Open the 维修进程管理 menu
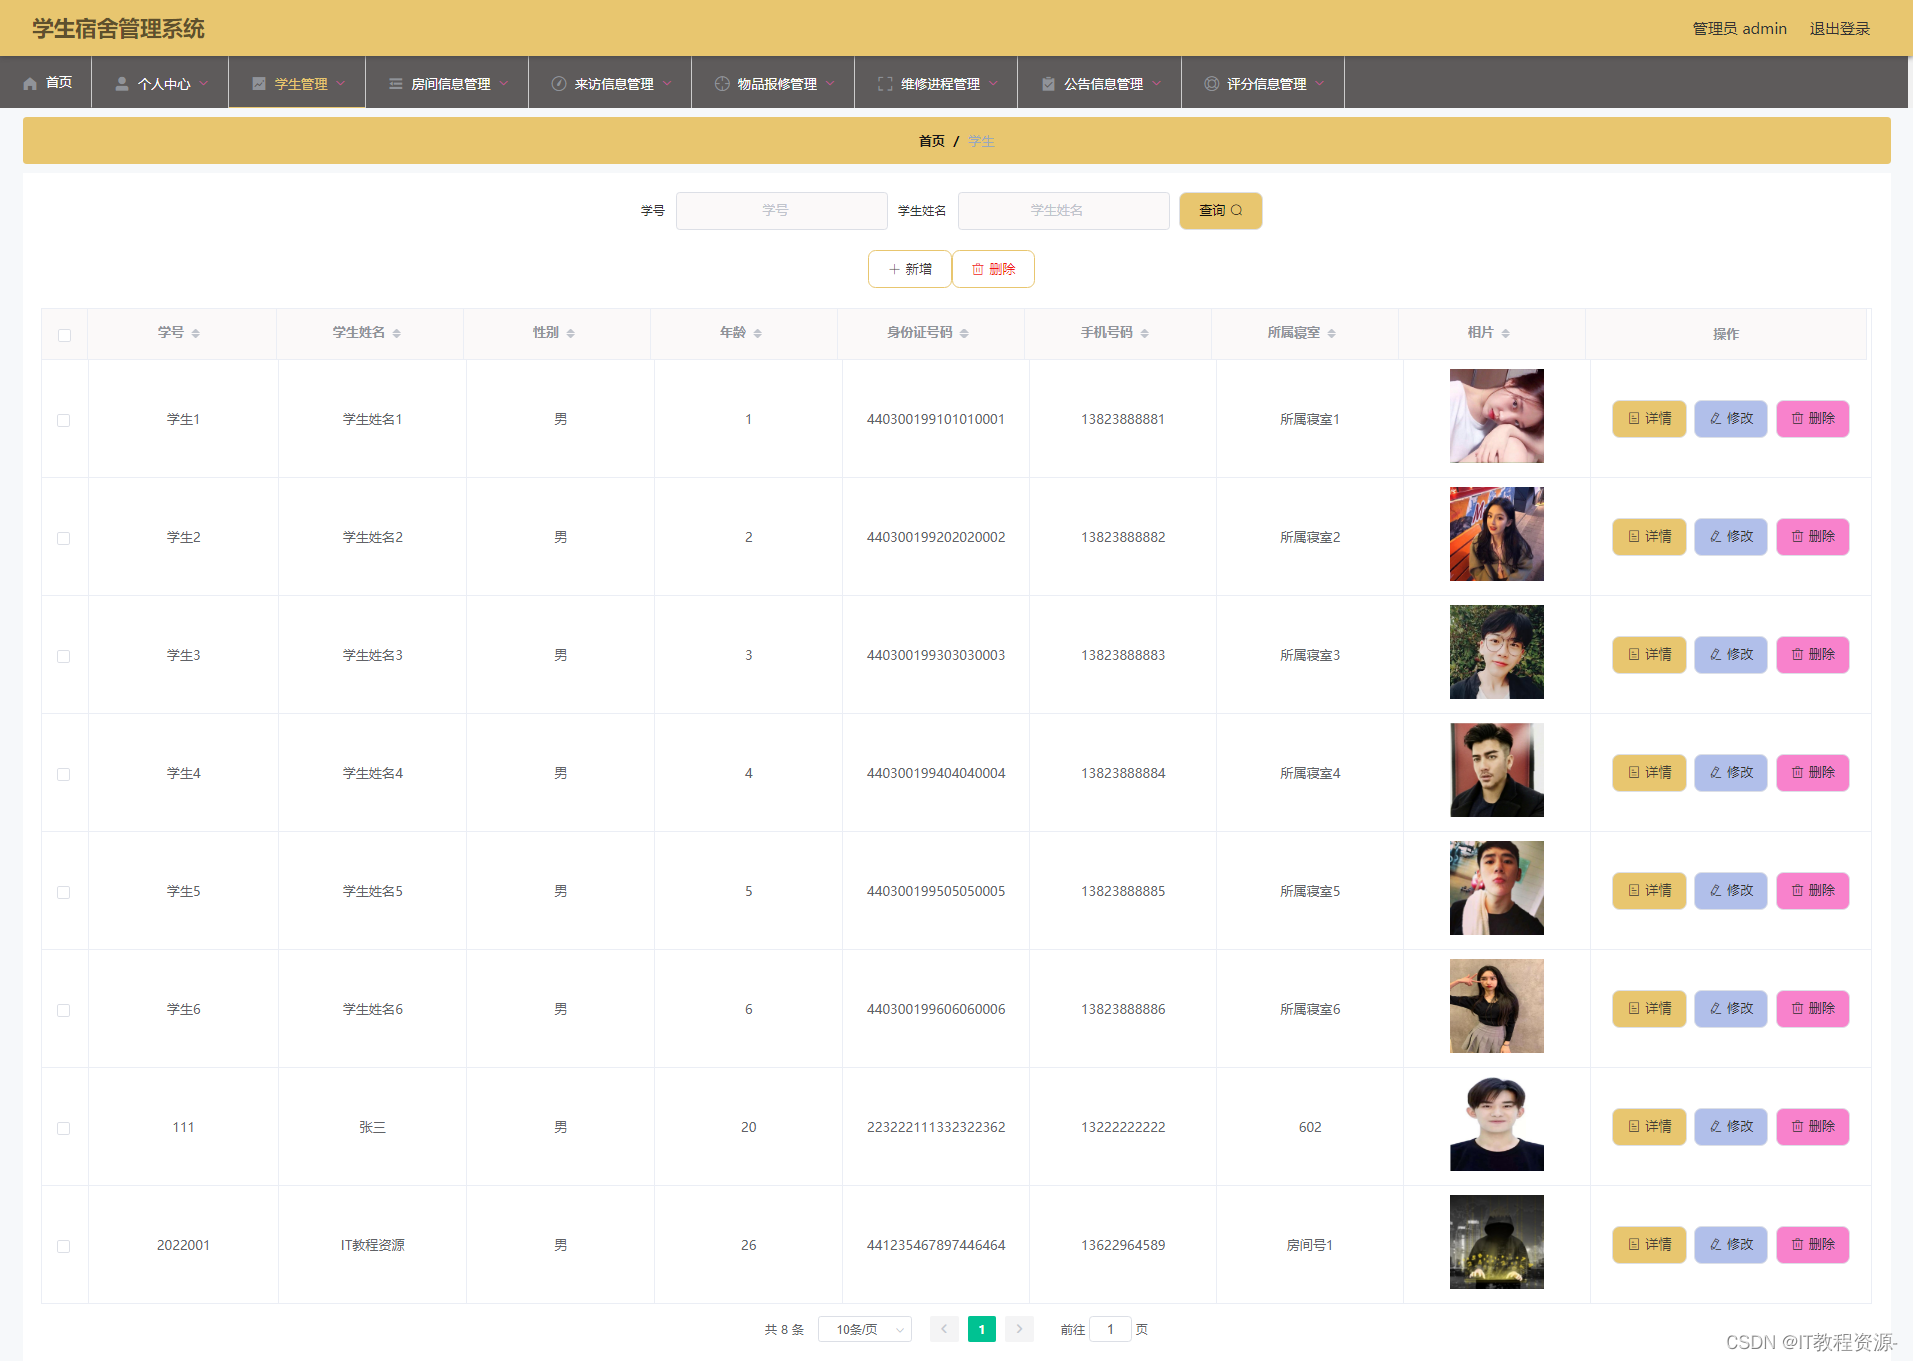 pyautogui.click(x=936, y=83)
